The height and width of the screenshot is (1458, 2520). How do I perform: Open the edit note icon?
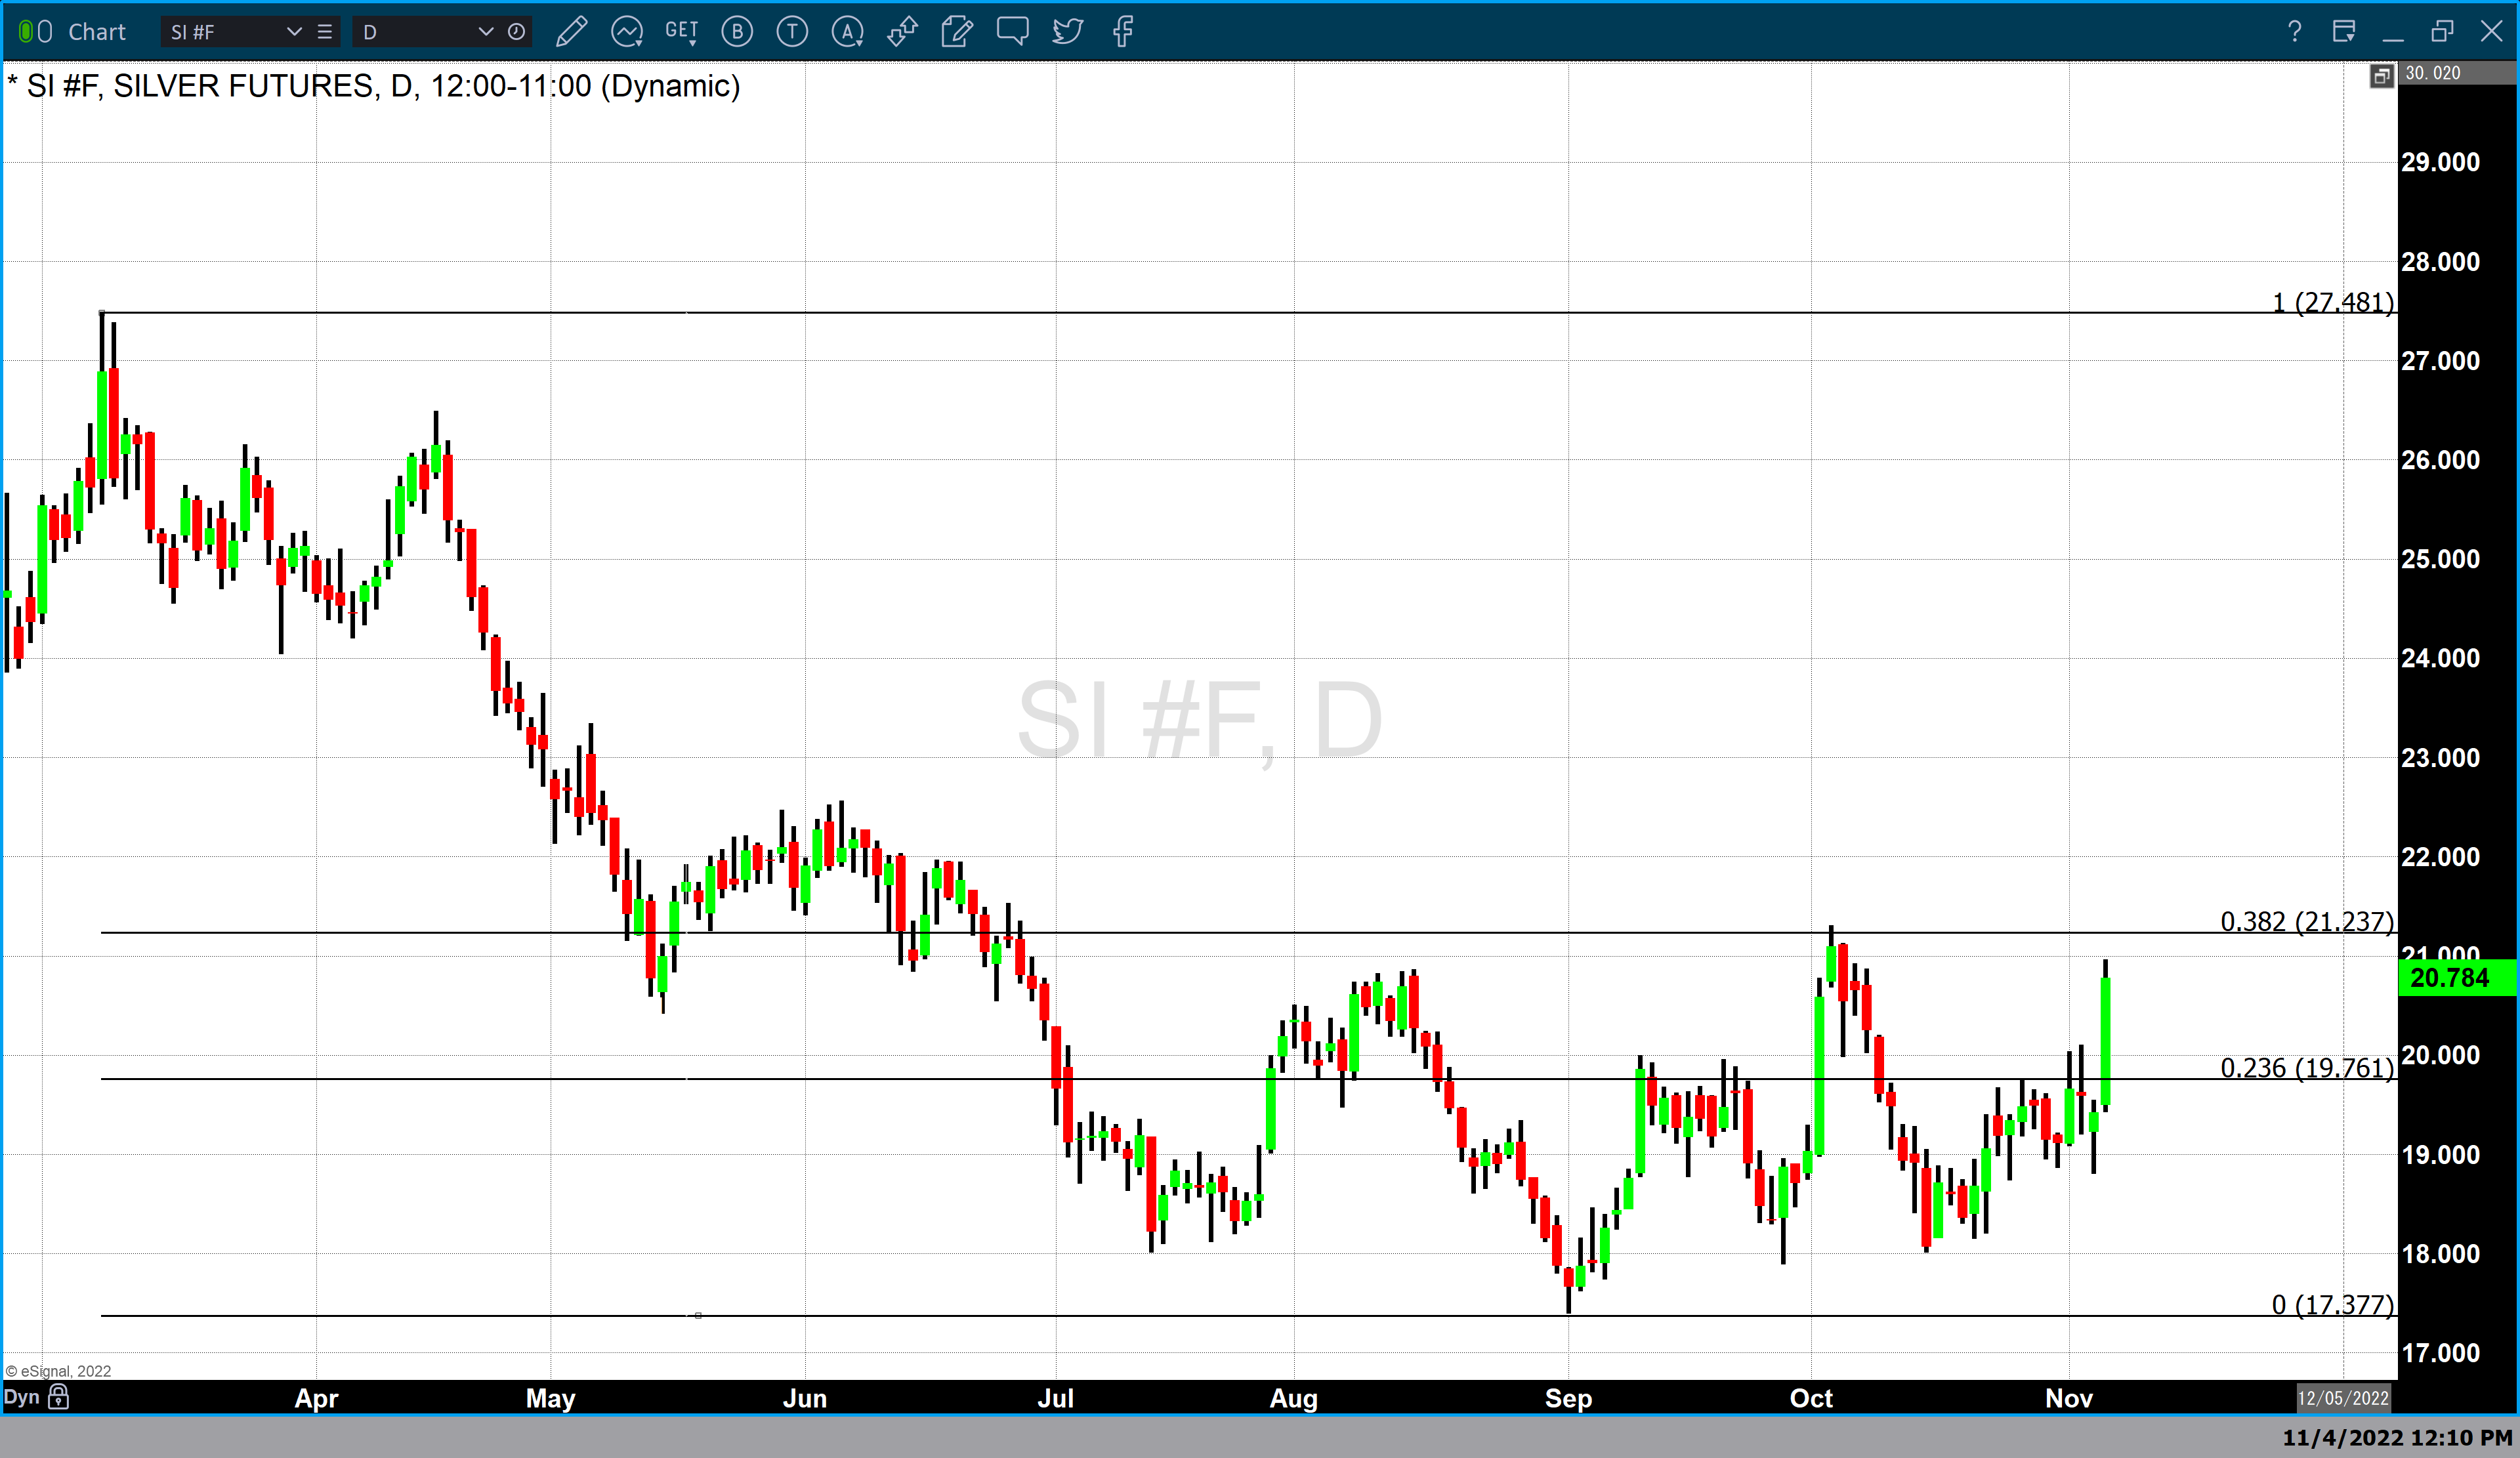coord(957,32)
